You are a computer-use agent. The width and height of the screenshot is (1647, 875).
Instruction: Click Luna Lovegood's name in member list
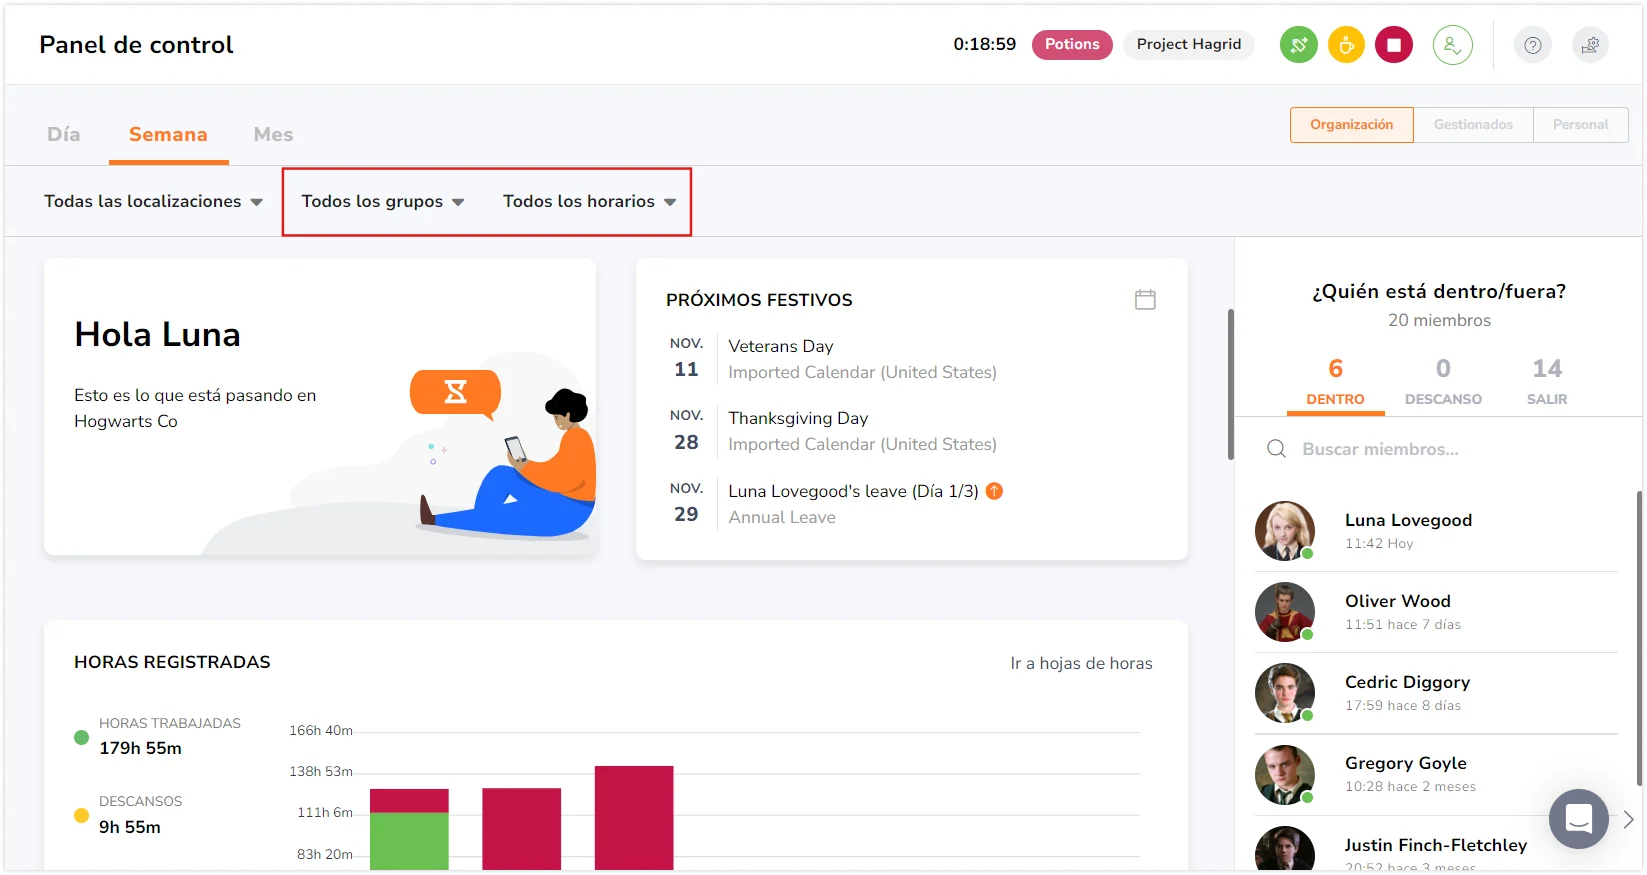click(1408, 520)
